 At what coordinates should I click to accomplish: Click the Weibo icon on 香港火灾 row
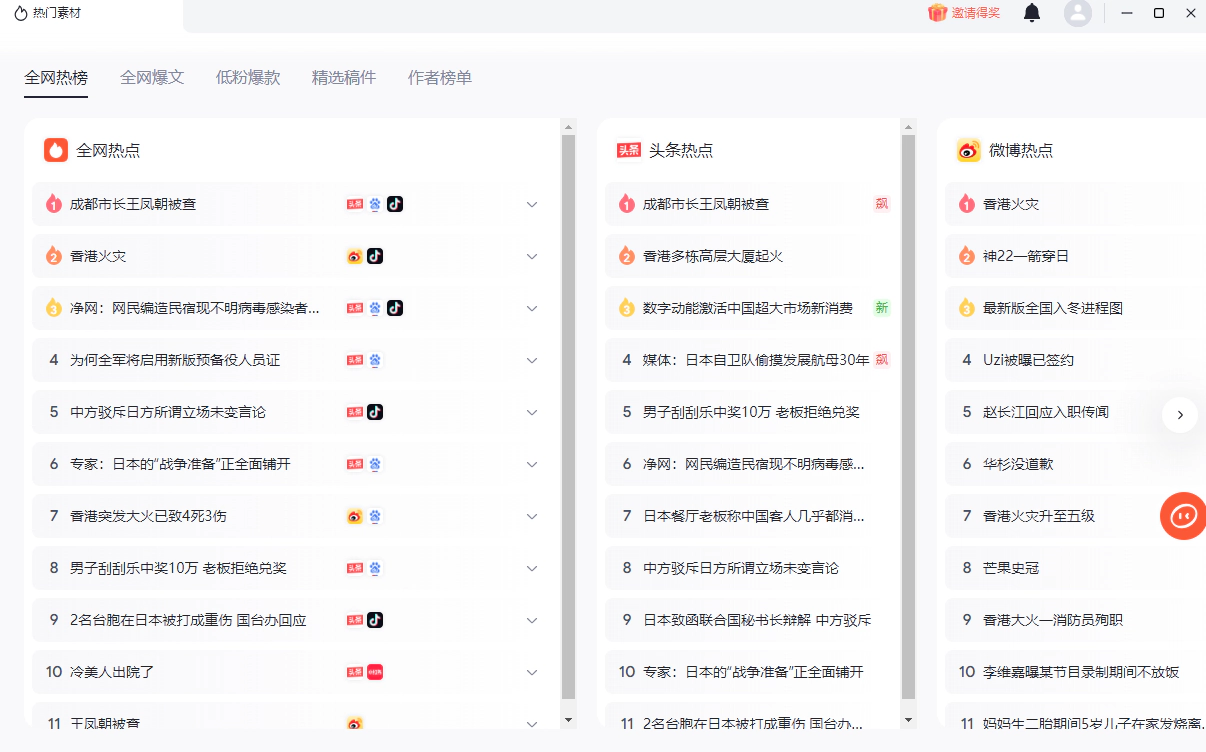[355, 256]
